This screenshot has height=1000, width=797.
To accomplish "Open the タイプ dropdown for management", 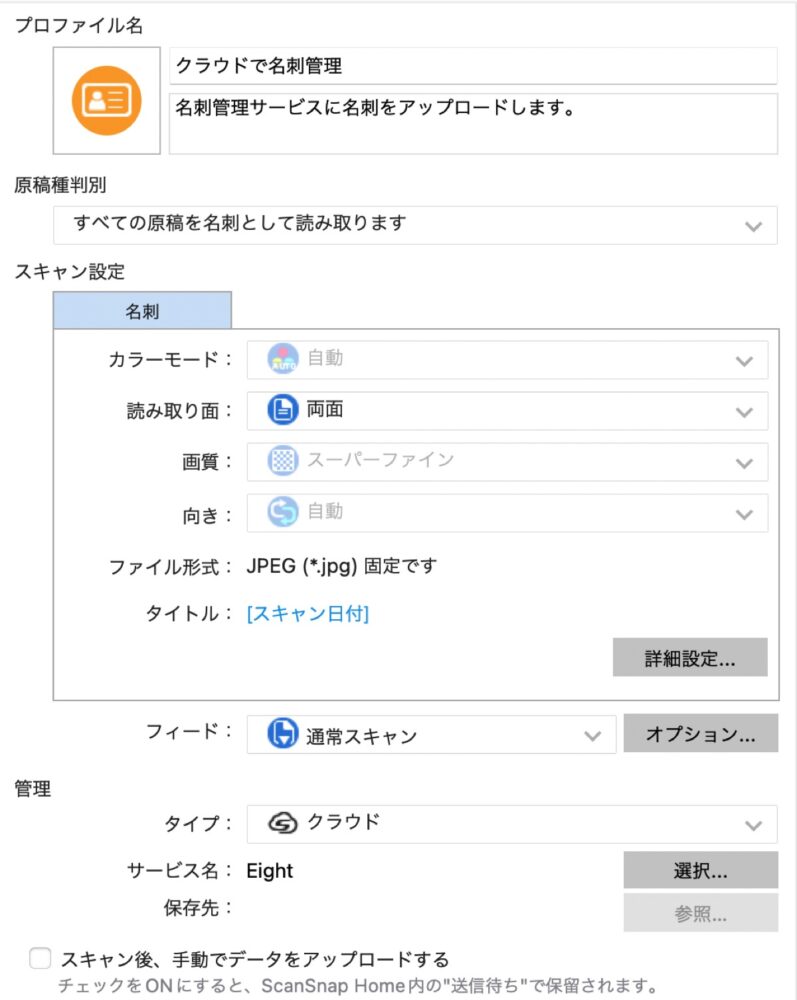I will [754, 824].
